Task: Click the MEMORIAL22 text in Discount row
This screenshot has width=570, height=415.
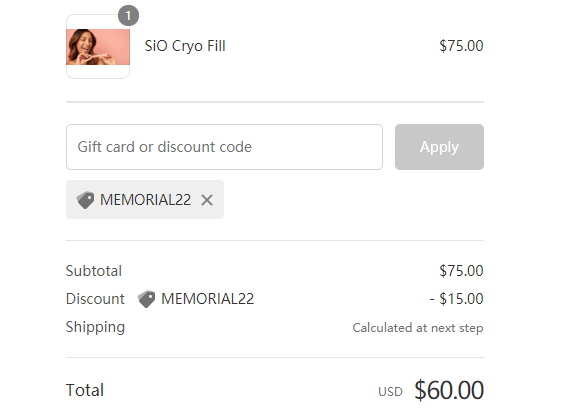Action: 208,299
